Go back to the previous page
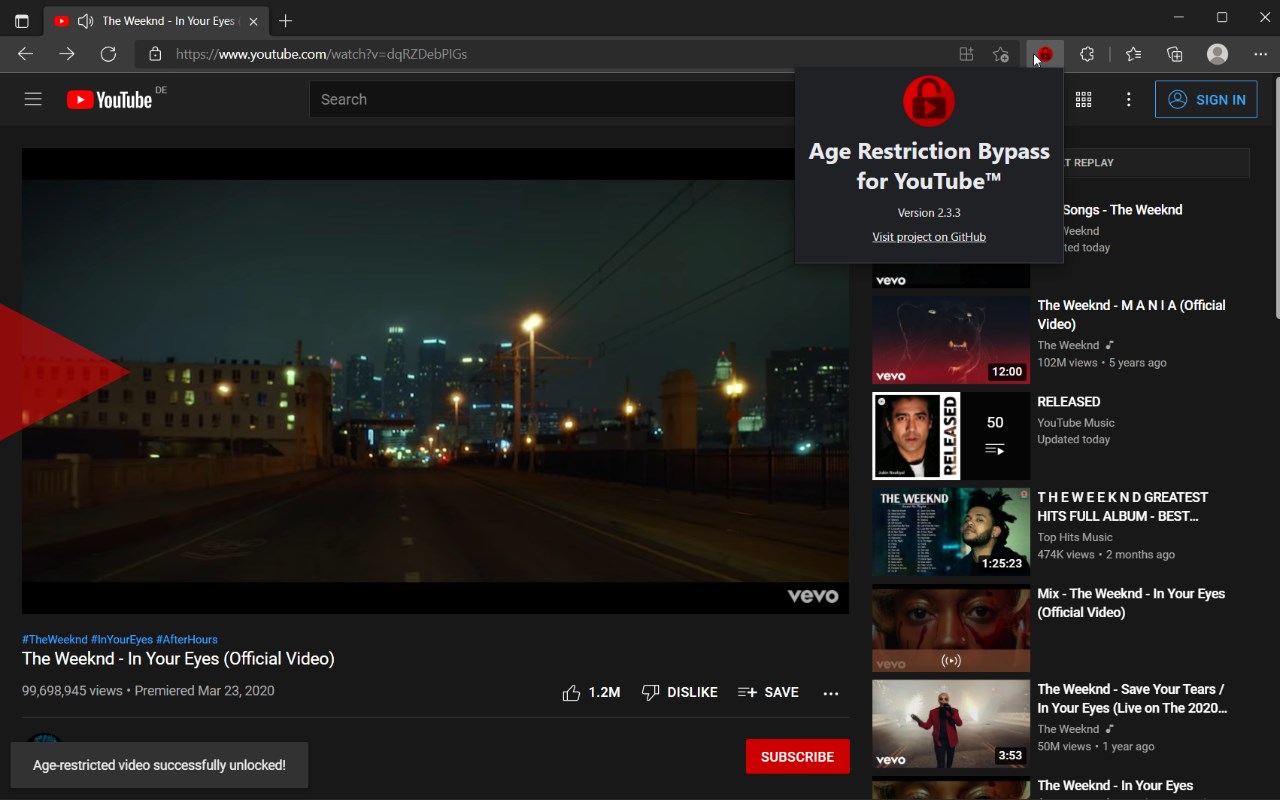This screenshot has height=800, width=1280. (x=26, y=54)
